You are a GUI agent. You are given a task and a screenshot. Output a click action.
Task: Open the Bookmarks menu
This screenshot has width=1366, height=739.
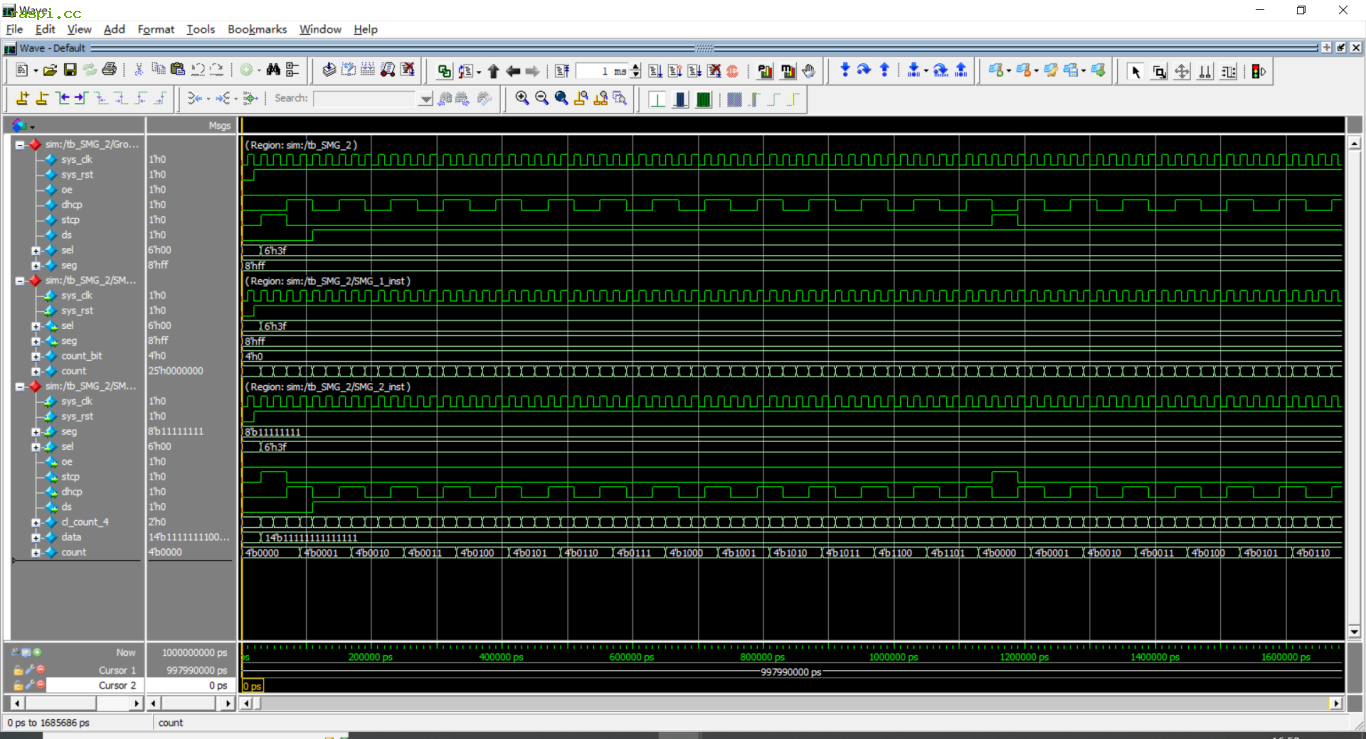click(257, 29)
